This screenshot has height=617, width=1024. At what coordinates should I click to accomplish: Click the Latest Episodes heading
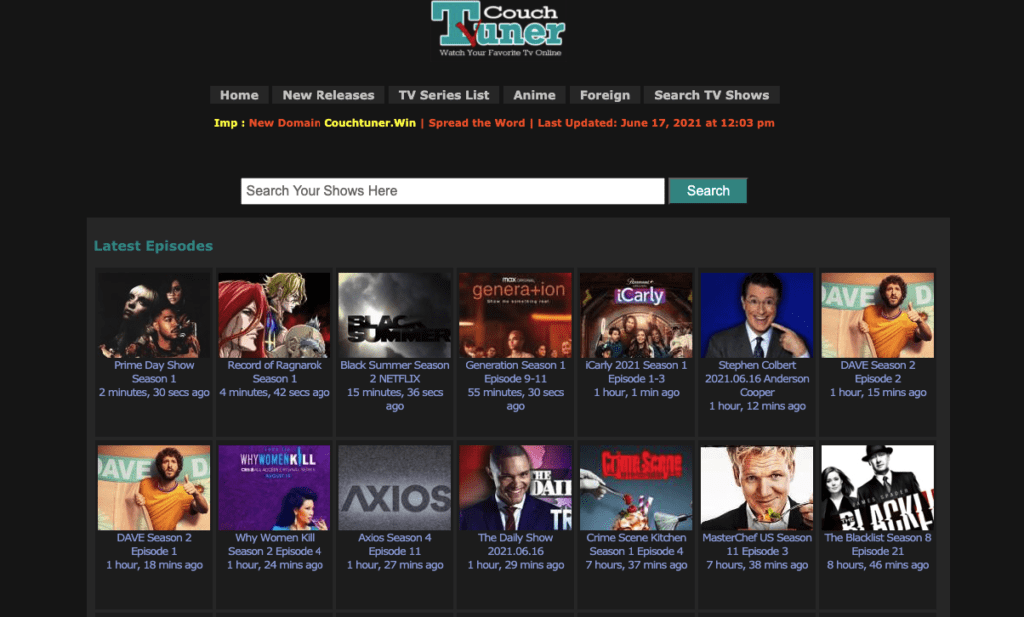click(153, 246)
